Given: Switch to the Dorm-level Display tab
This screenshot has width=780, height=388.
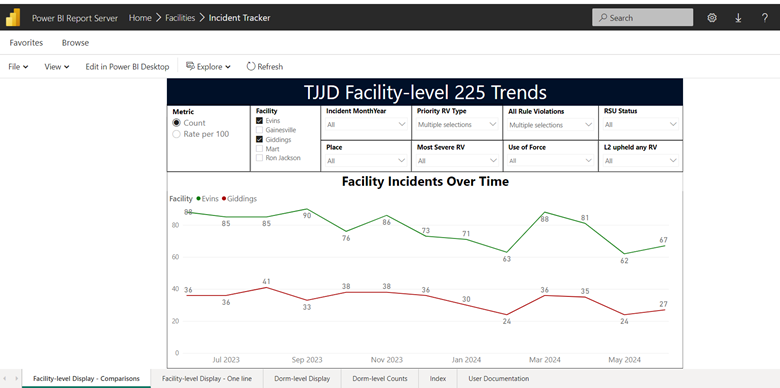Looking at the screenshot, I should click(302, 379).
